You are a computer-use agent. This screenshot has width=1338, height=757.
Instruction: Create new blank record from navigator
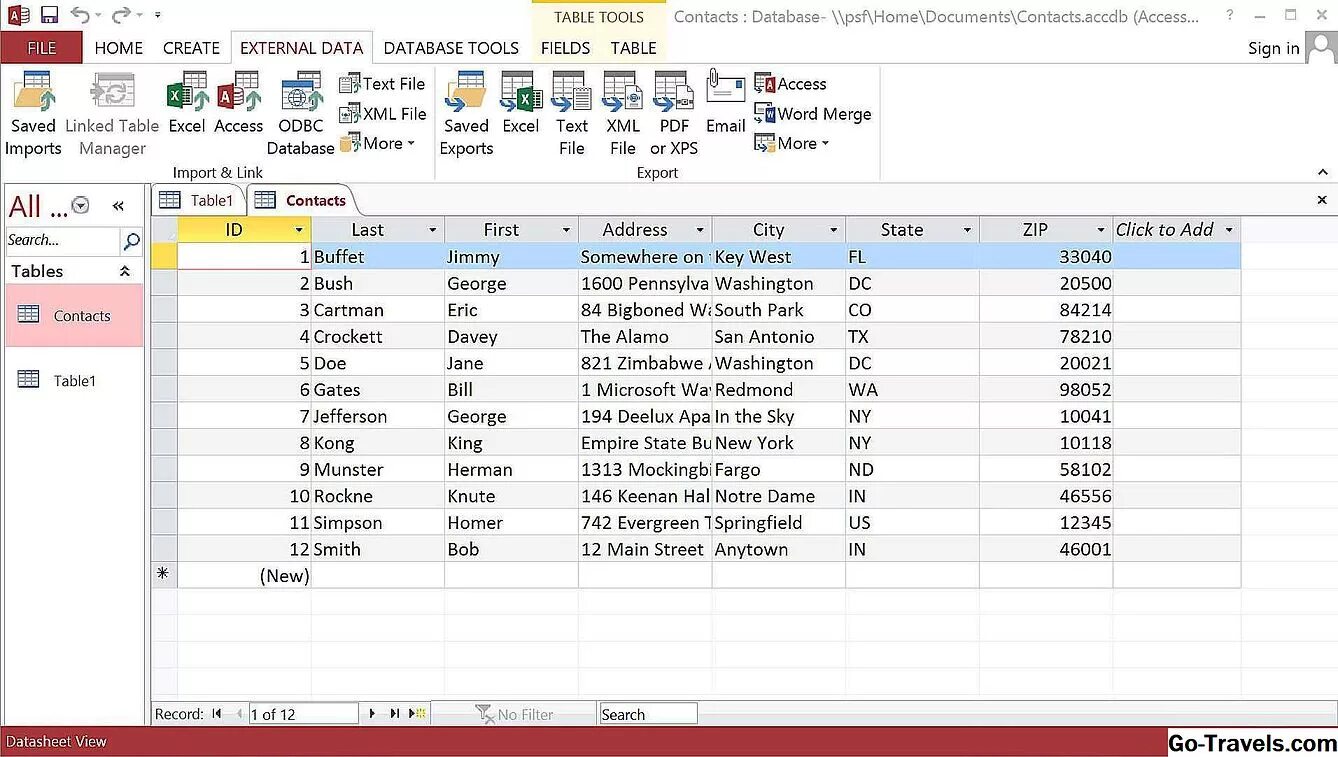[x=417, y=714]
